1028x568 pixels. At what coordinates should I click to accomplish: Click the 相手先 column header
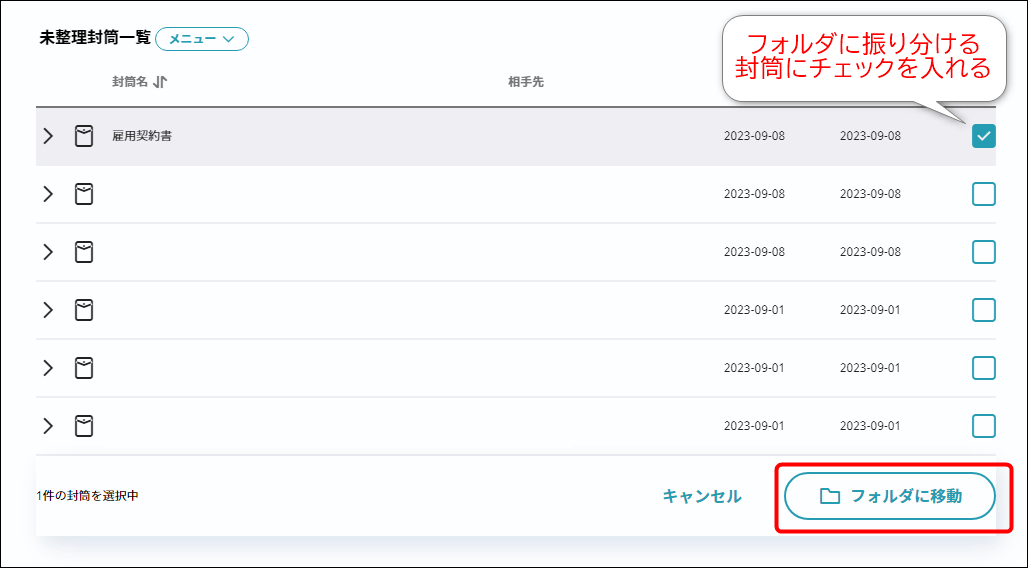(526, 82)
